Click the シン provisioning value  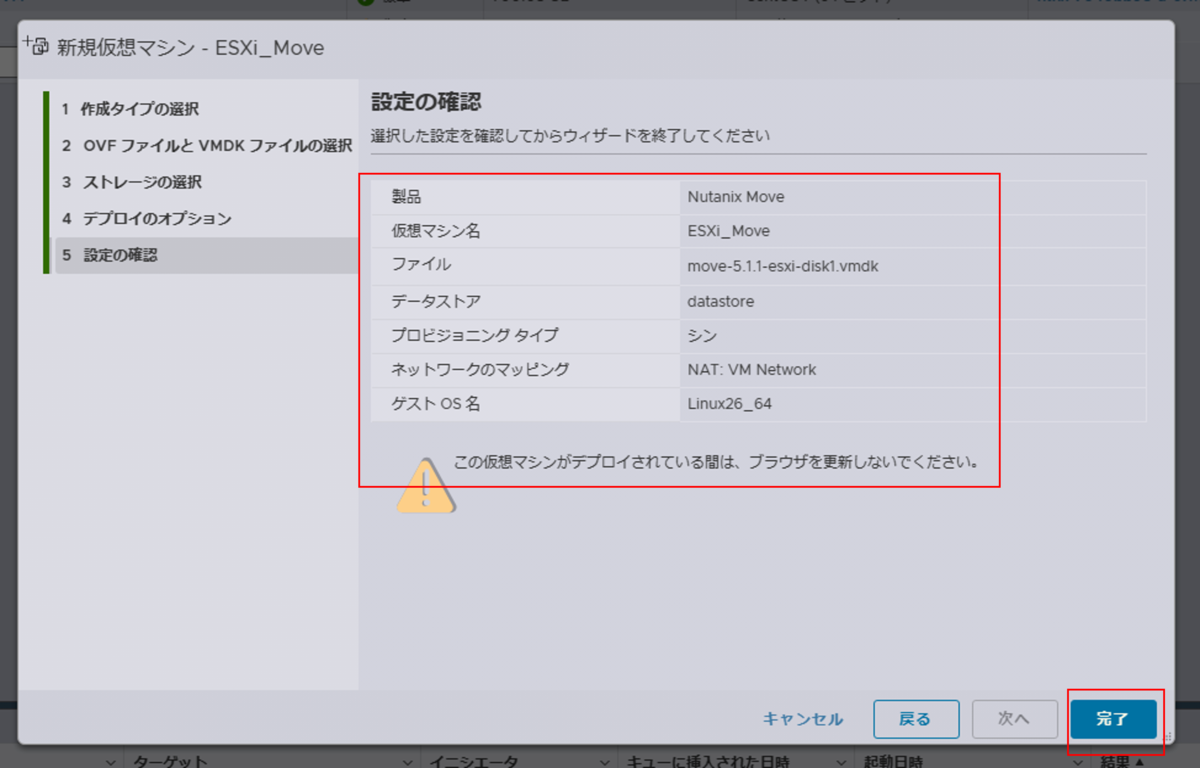pyautogui.click(x=702, y=335)
